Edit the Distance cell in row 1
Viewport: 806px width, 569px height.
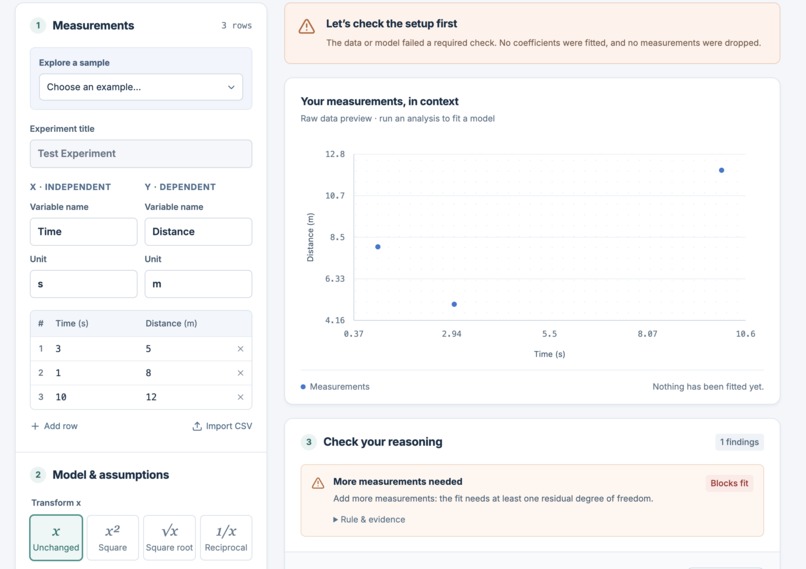coord(186,349)
